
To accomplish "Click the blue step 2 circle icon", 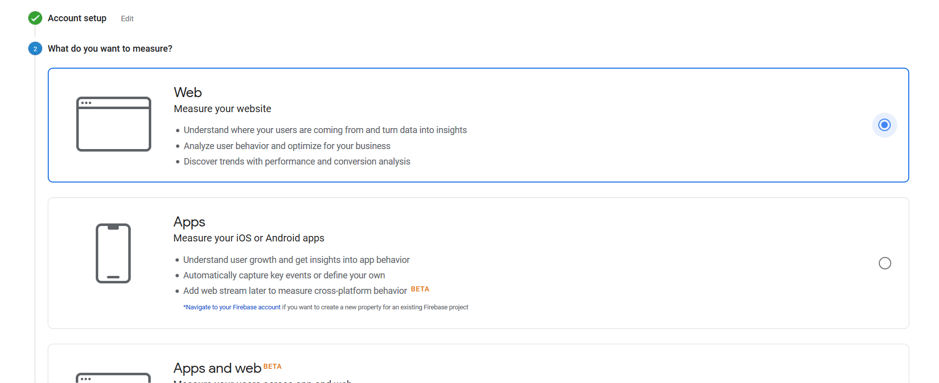I will [x=35, y=48].
